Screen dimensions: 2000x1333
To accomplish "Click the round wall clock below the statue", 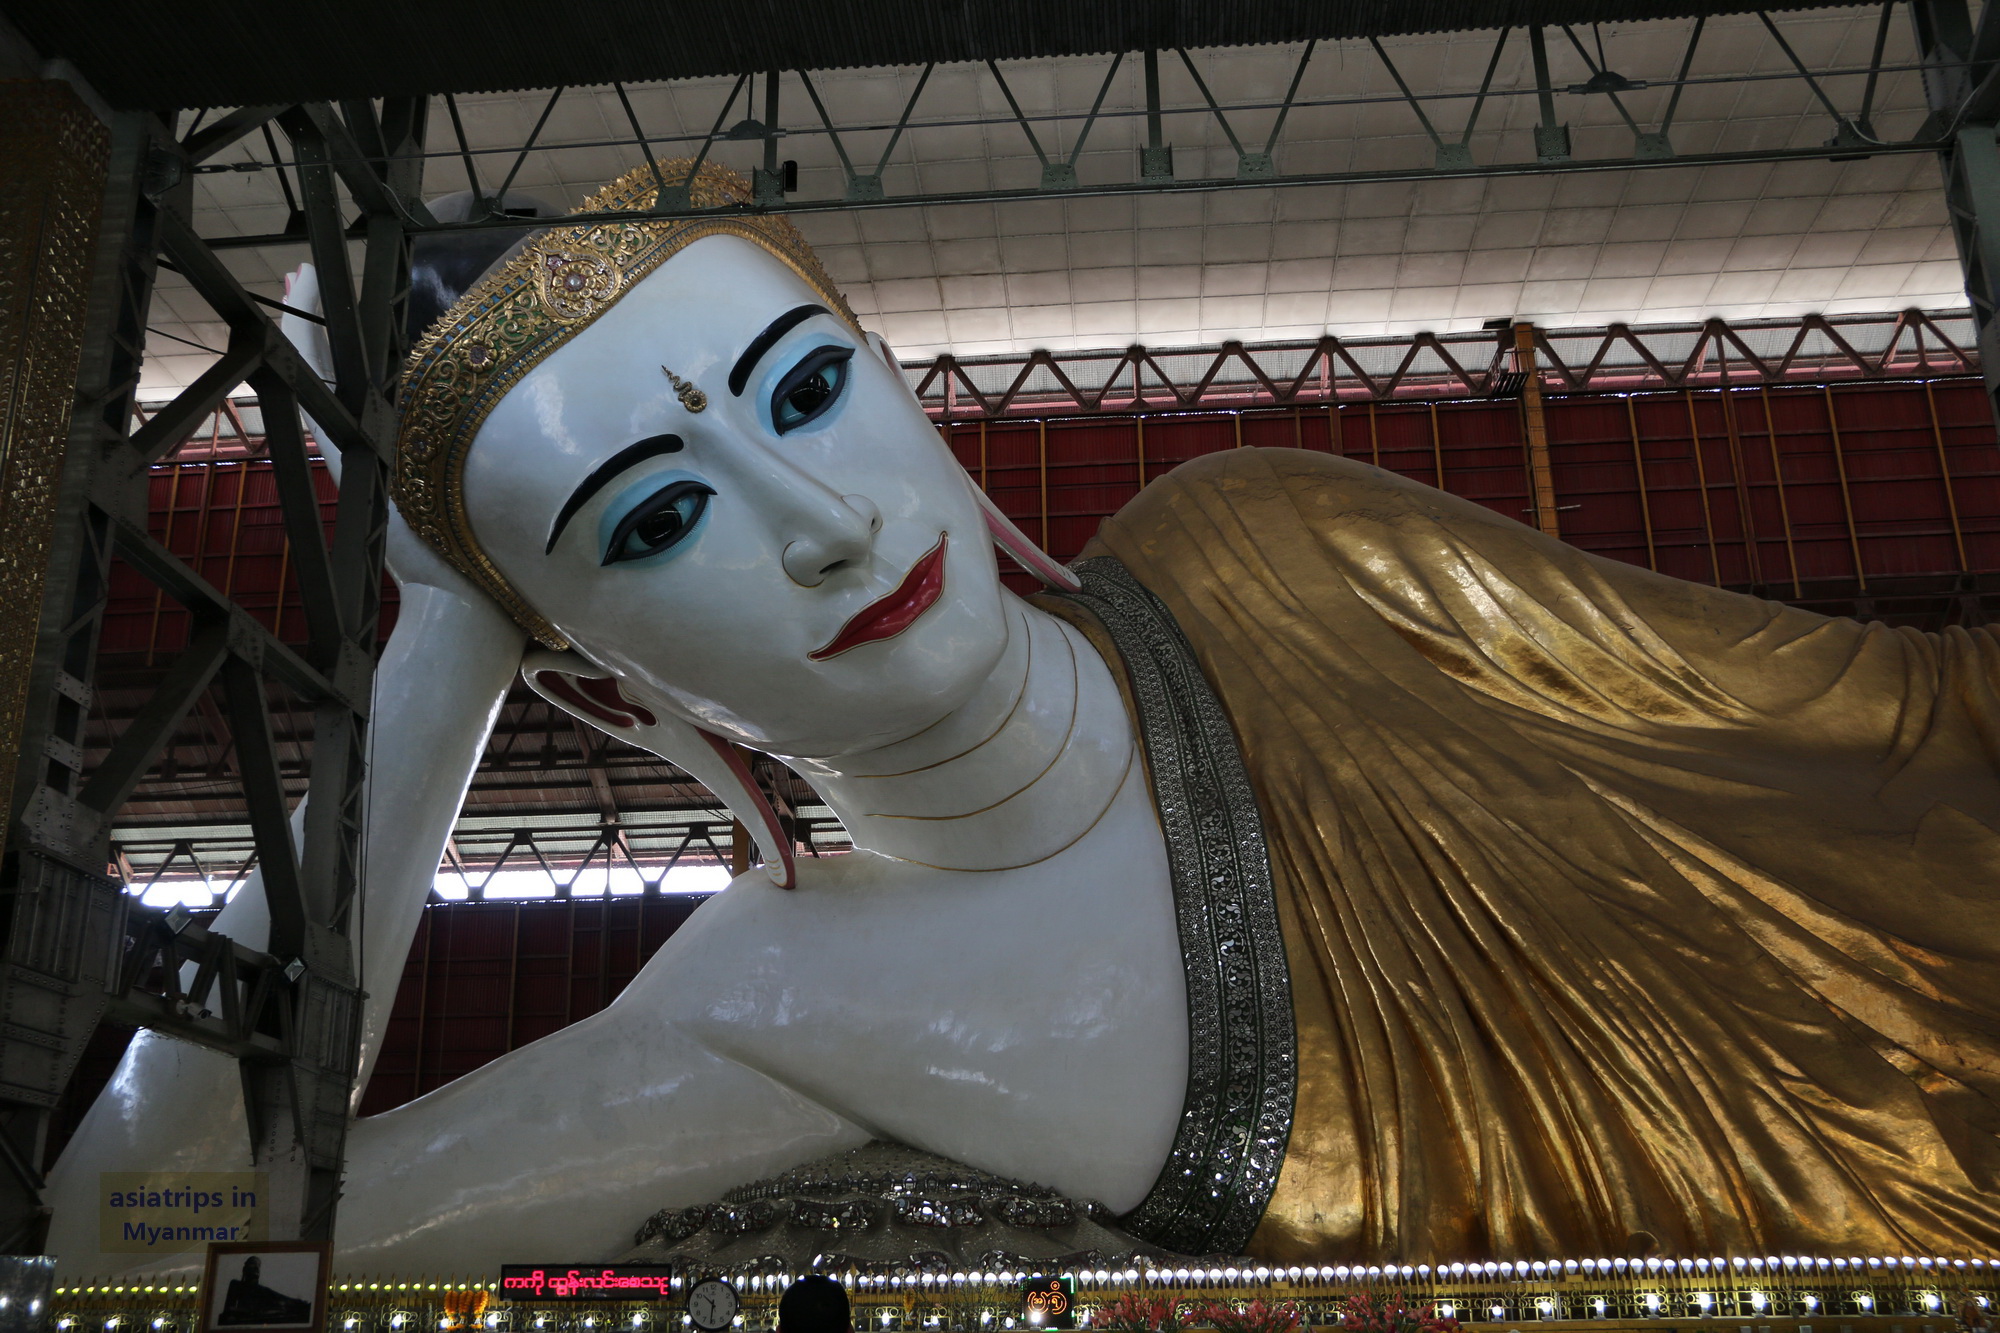I will [714, 1304].
